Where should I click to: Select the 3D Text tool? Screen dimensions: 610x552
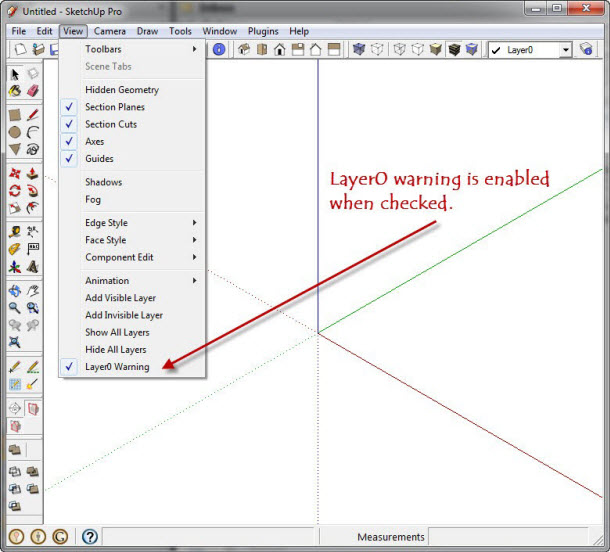click(x=33, y=266)
